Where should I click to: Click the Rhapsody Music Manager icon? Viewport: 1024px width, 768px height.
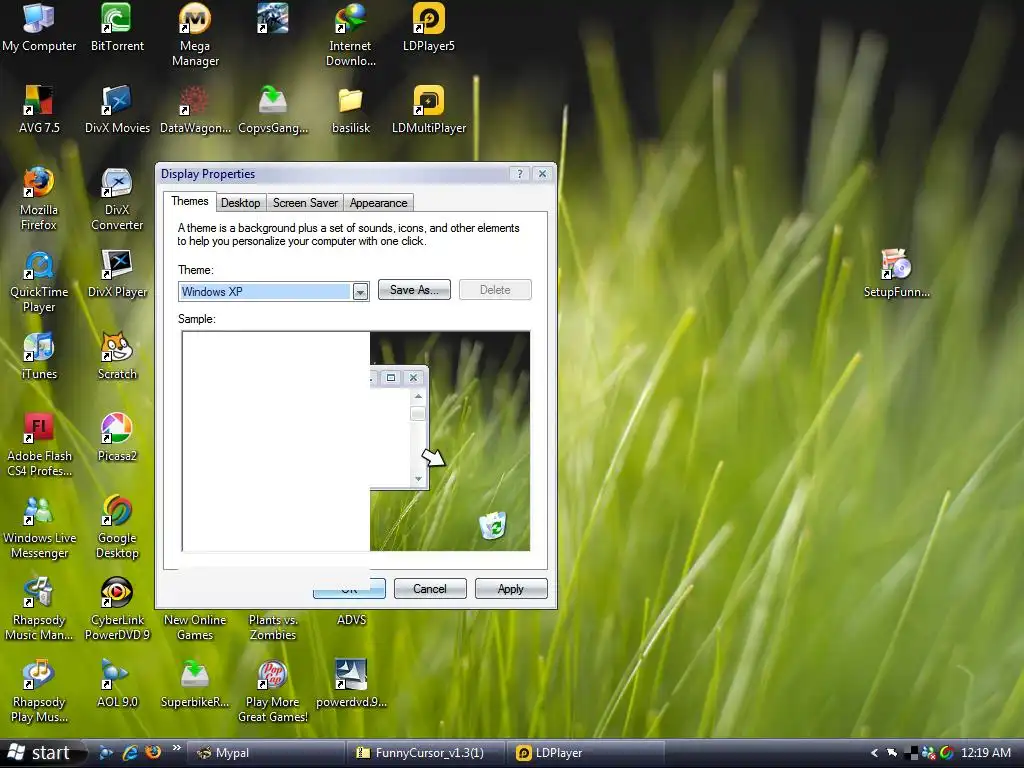[x=39, y=610]
